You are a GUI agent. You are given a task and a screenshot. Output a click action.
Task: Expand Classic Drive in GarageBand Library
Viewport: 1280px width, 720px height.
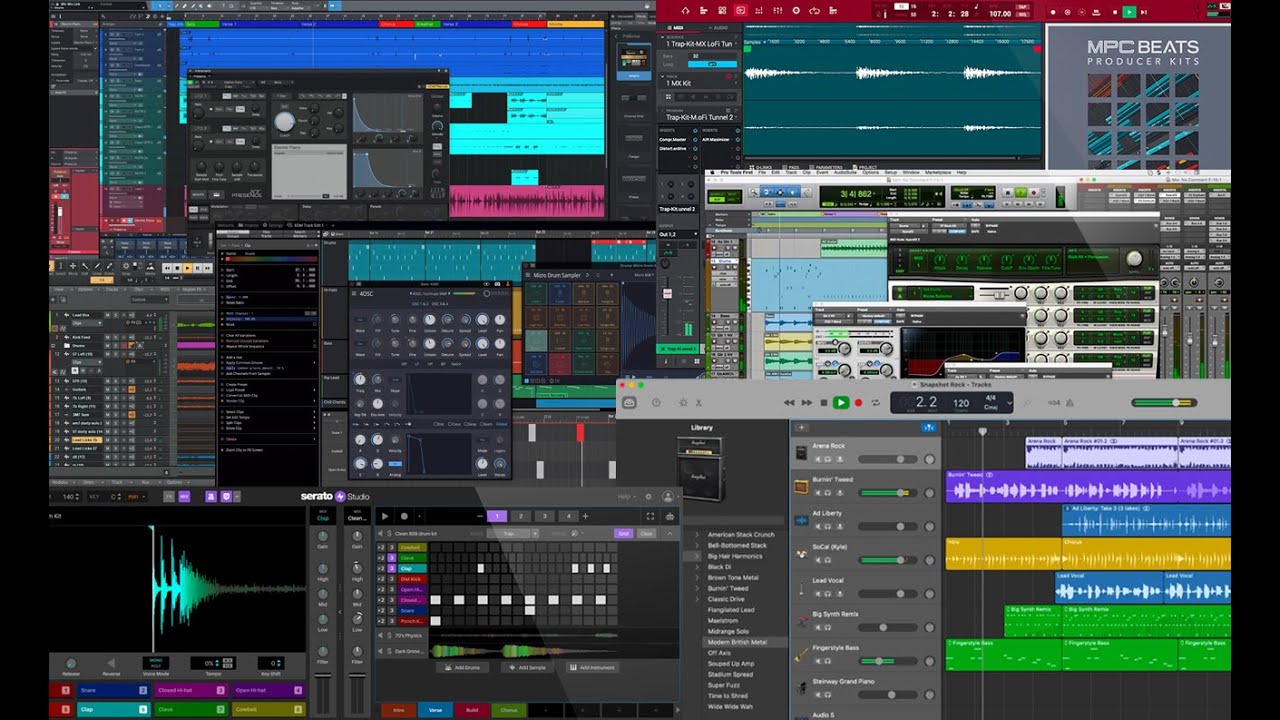697,599
